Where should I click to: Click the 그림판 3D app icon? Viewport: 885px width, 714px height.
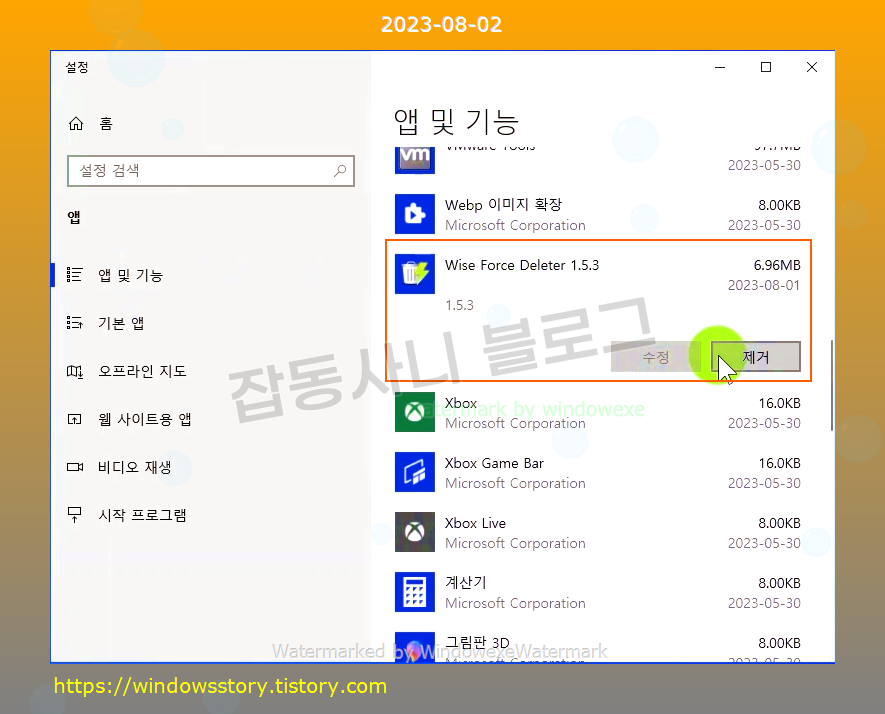click(415, 647)
